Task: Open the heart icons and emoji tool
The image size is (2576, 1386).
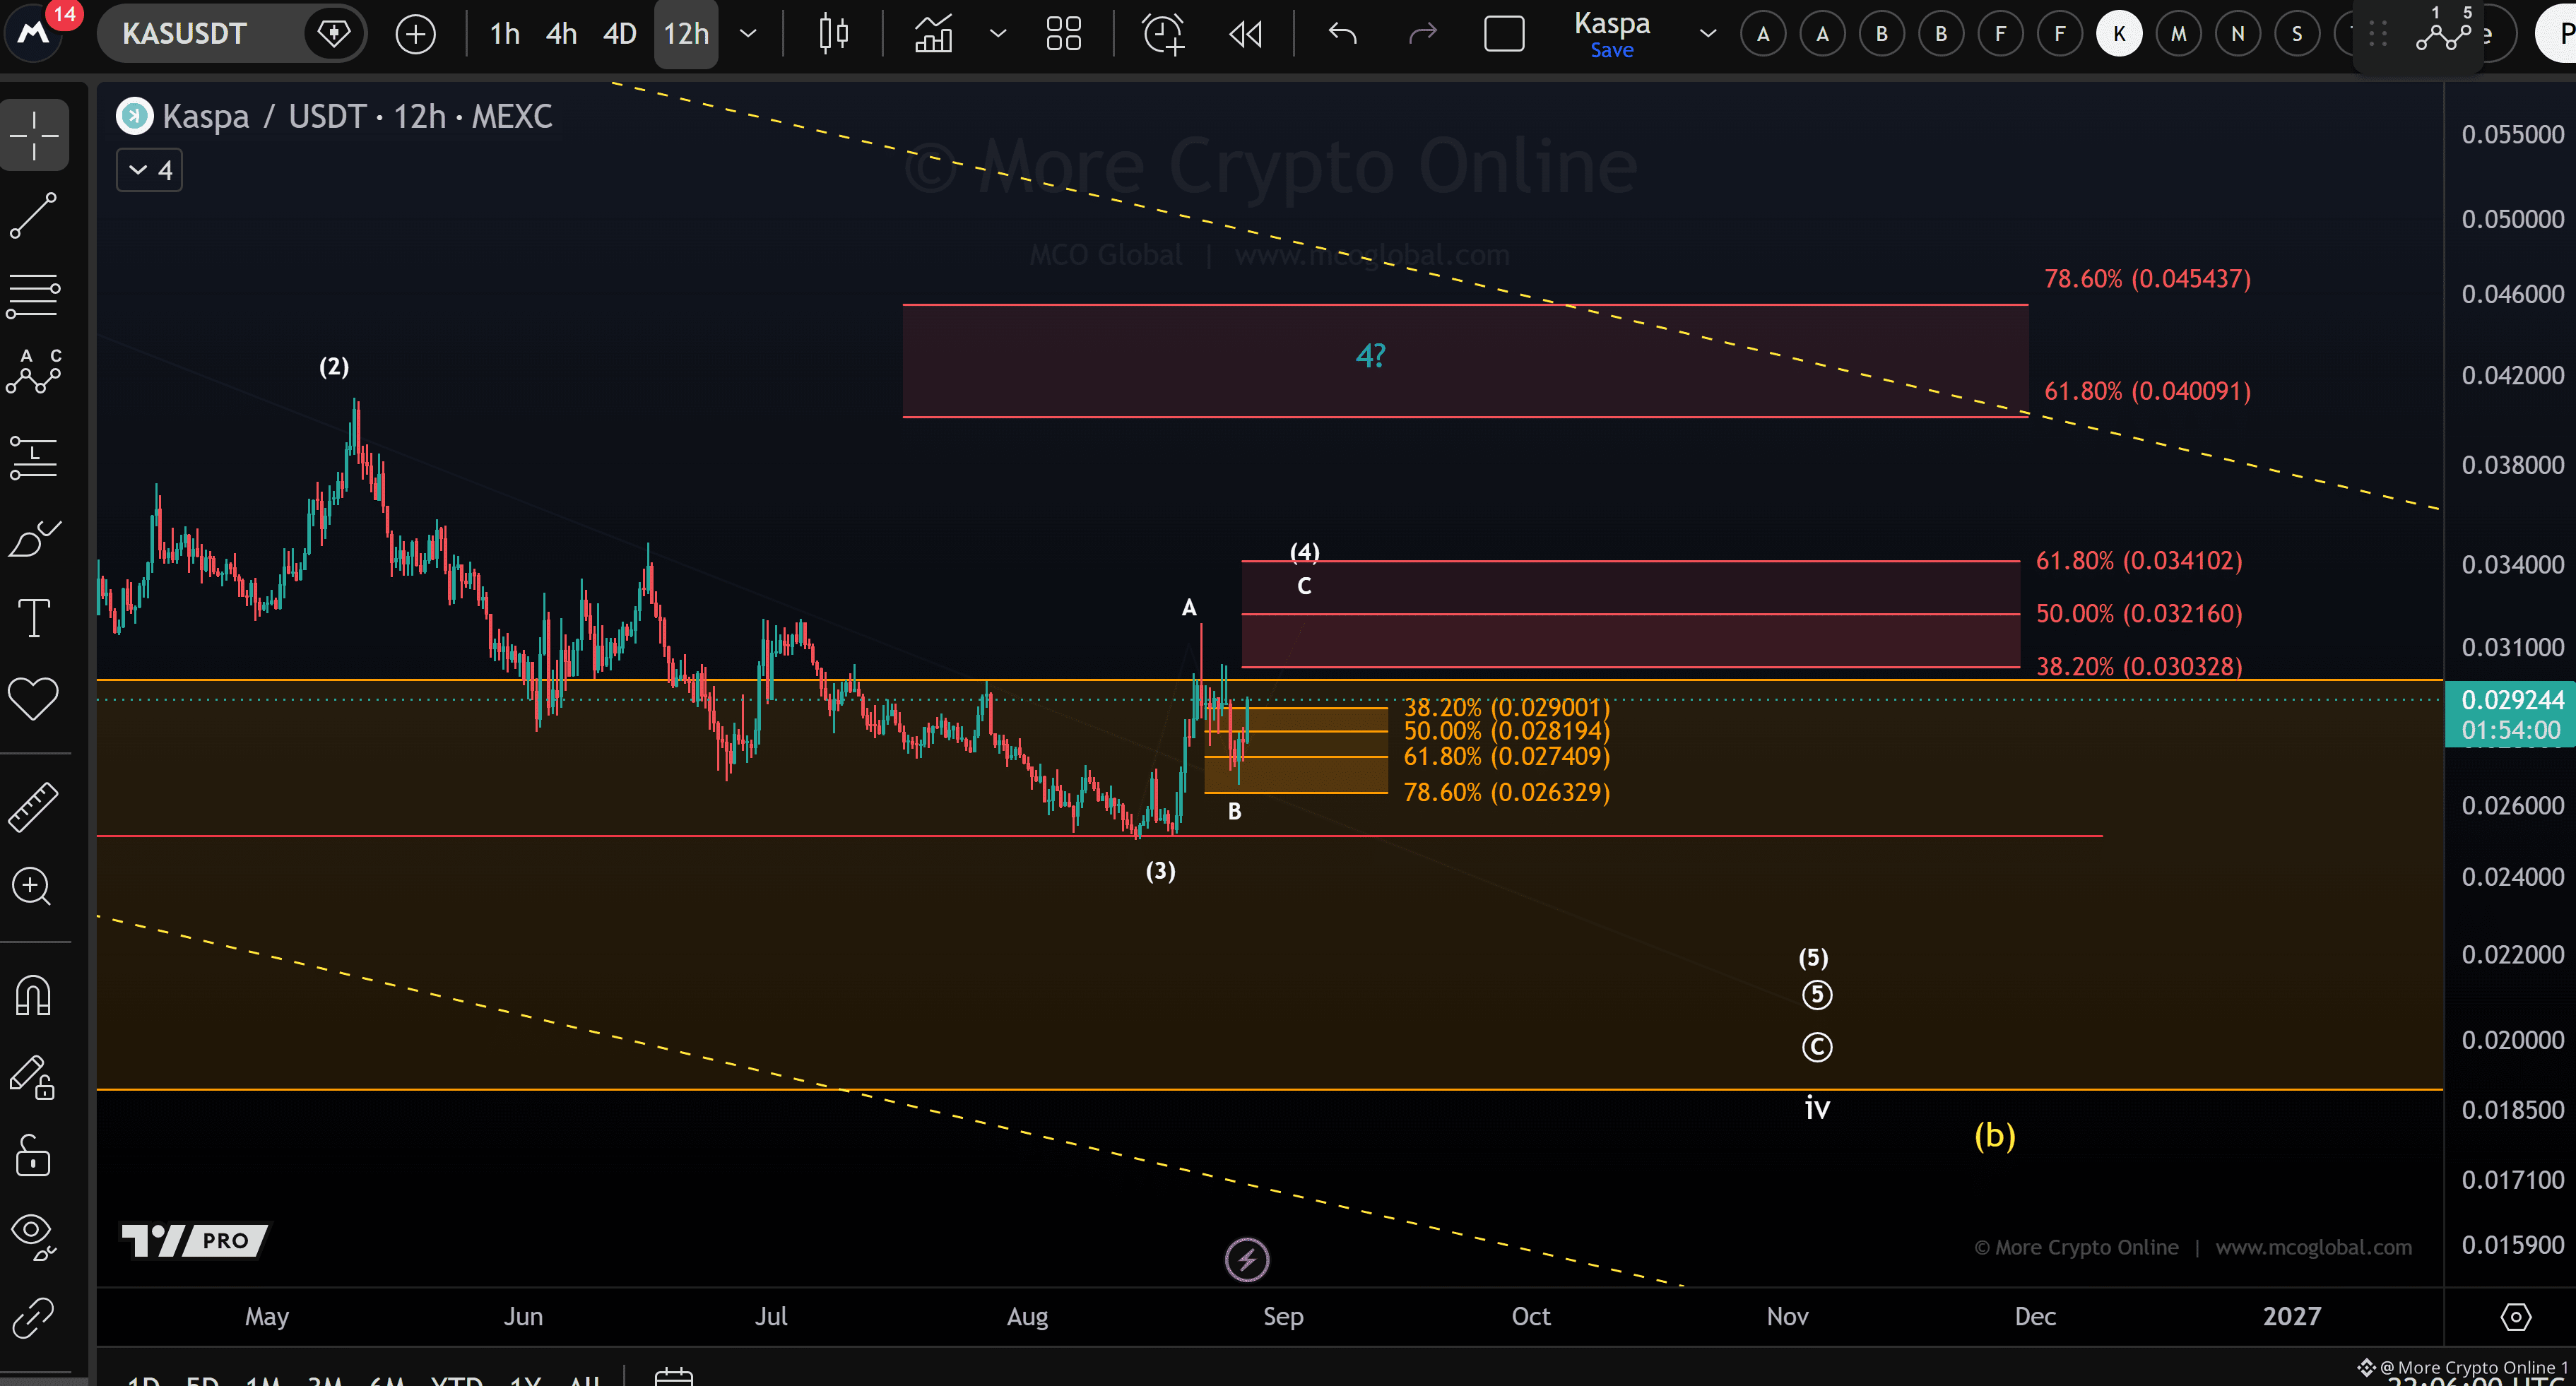Action: (x=34, y=698)
